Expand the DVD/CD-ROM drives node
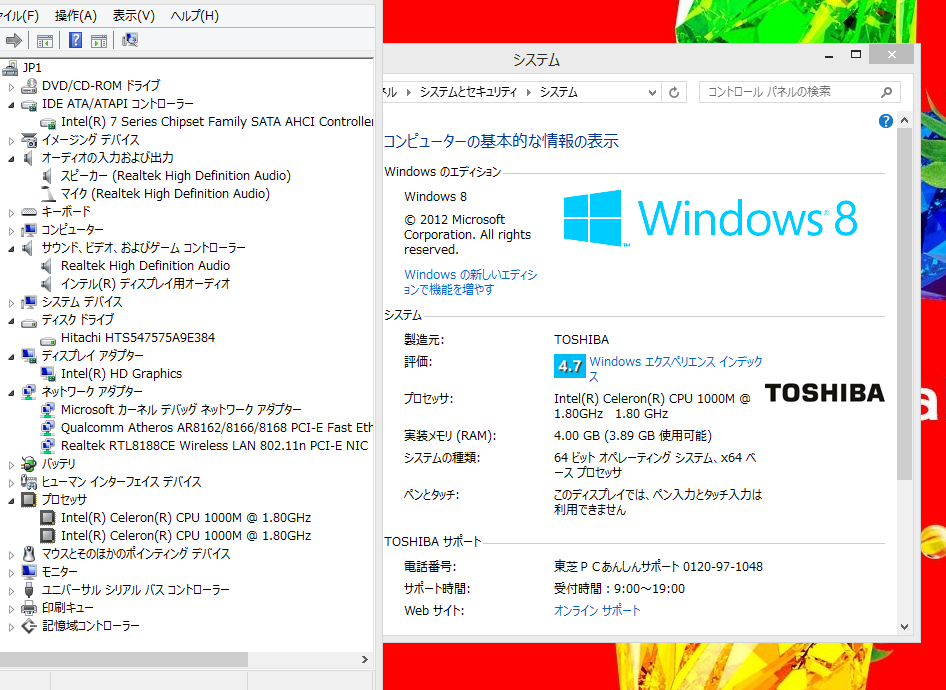This screenshot has height=690, width=946. (11, 87)
